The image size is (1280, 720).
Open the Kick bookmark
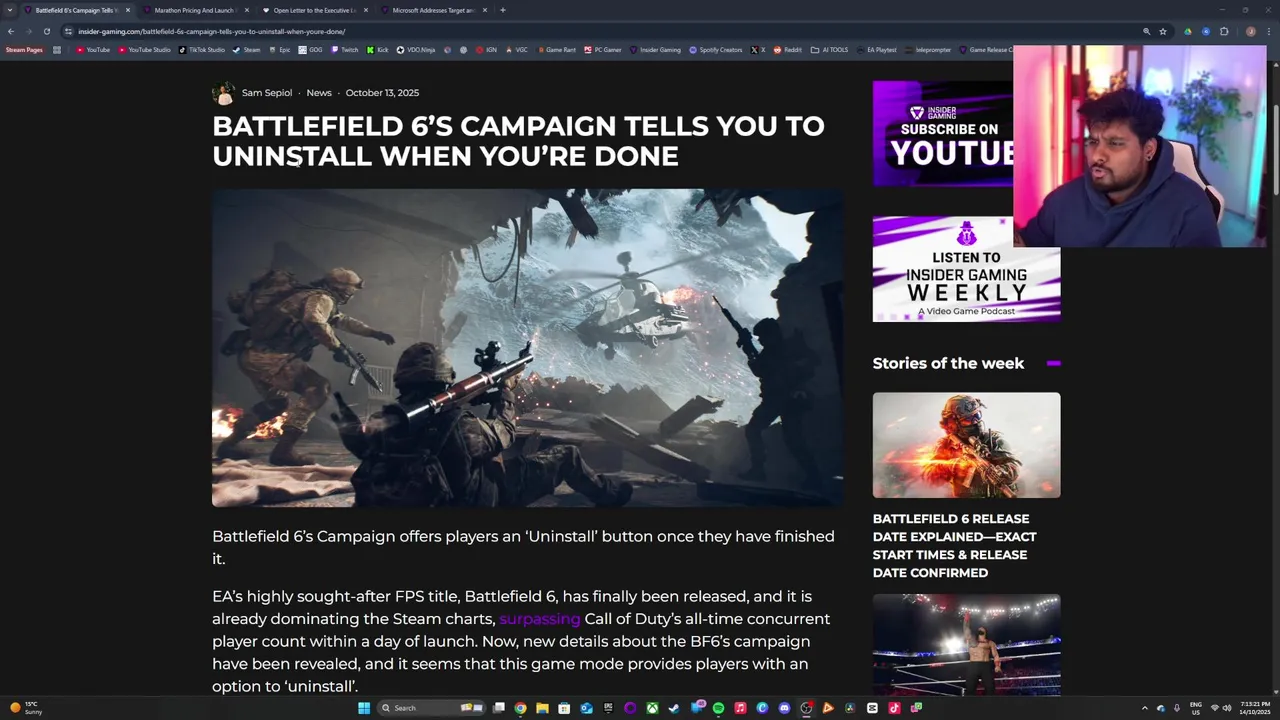pos(377,49)
